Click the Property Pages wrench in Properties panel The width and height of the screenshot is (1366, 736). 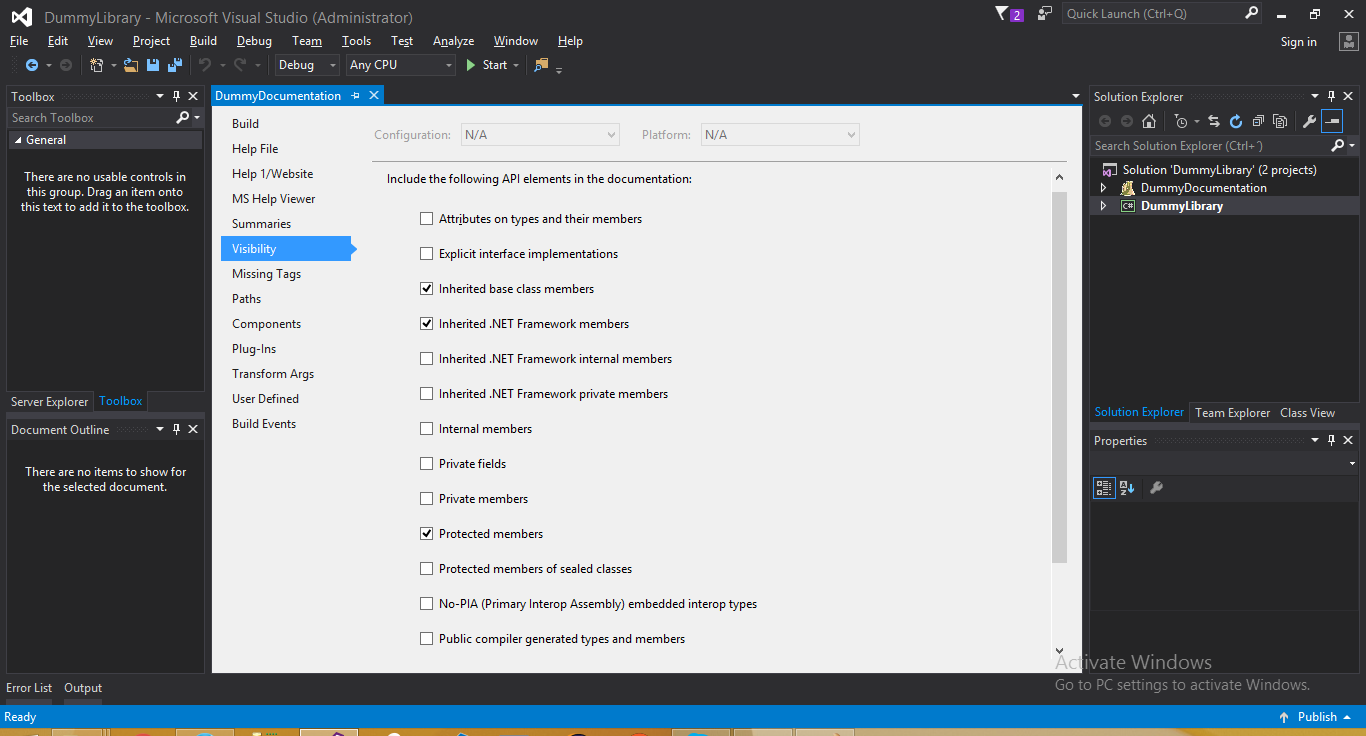click(1156, 488)
